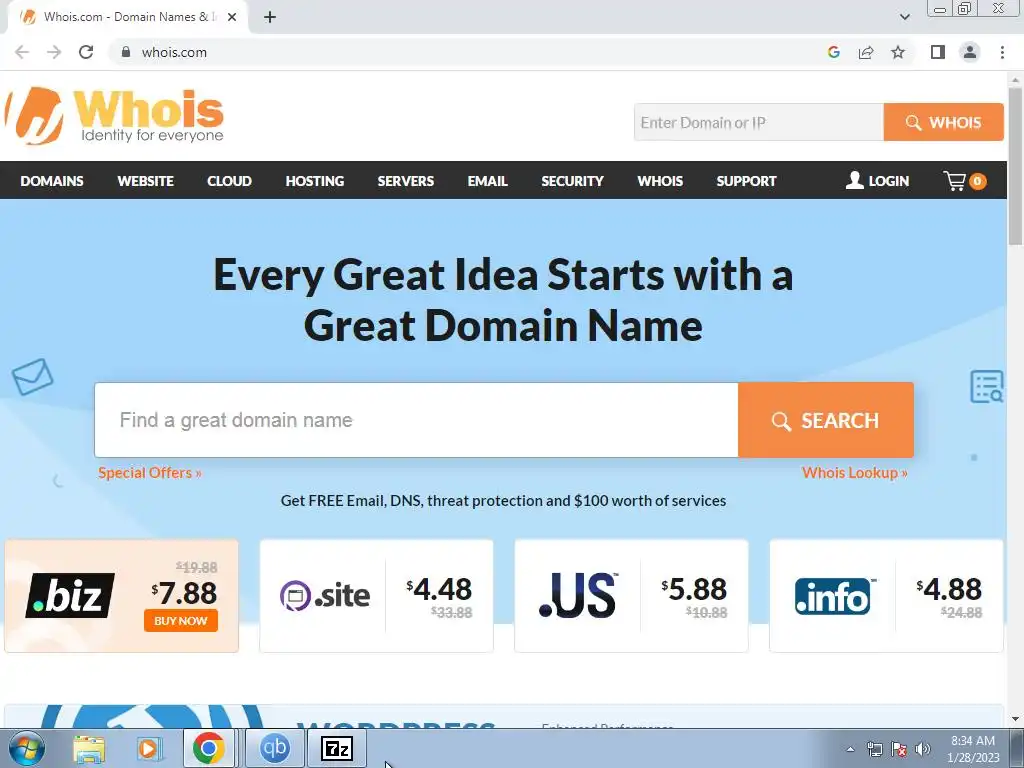Open Whois Lookup link
The image size is (1024, 768).
tap(854, 473)
